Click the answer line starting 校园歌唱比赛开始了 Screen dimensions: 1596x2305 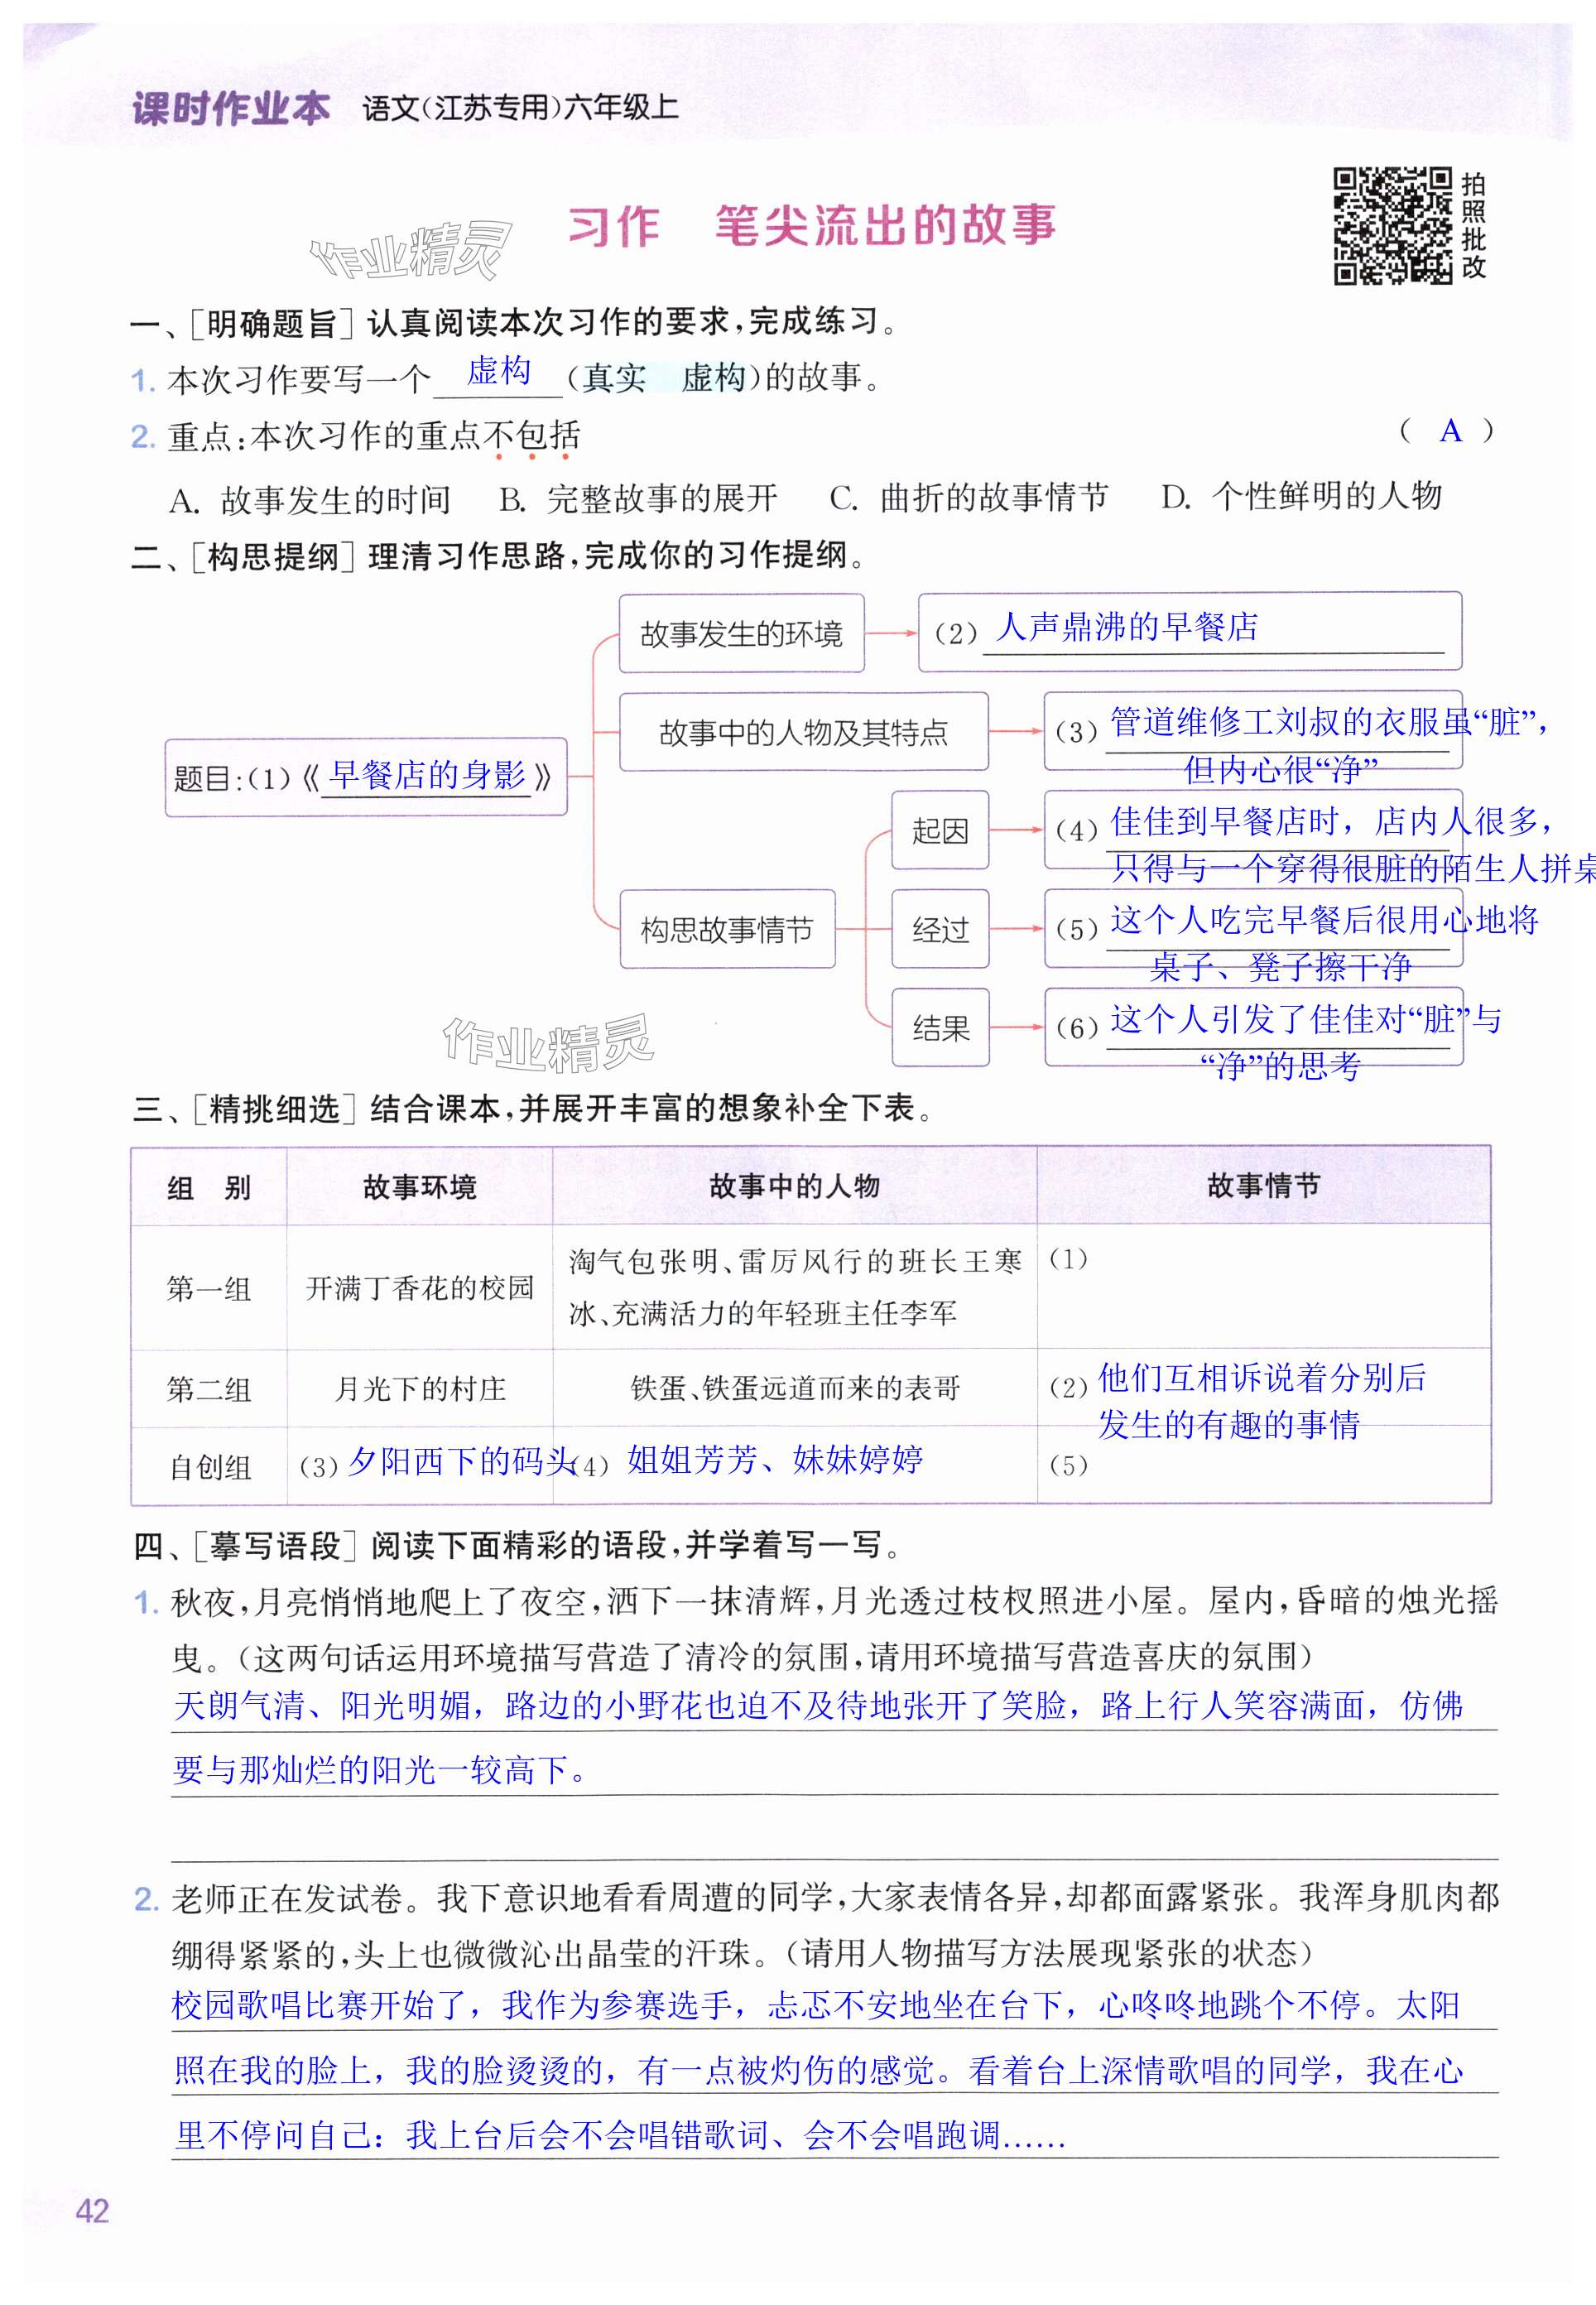(816, 2005)
